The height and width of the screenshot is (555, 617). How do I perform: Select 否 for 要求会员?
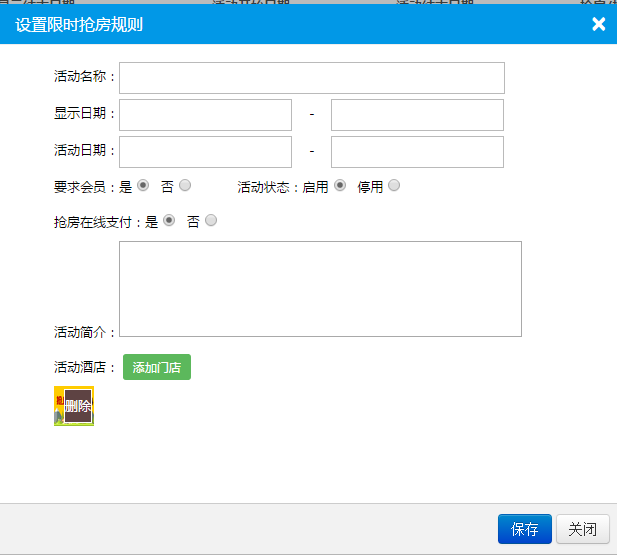(x=185, y=185)
